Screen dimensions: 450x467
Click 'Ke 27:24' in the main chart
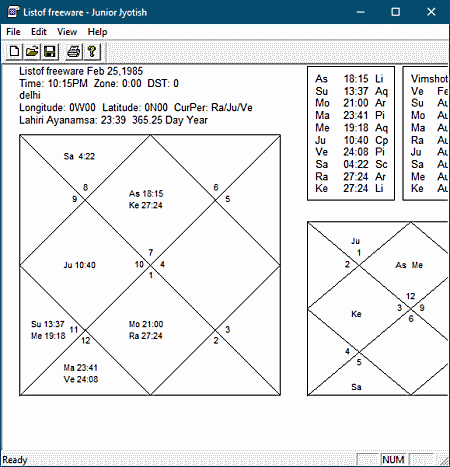[146, 205]
